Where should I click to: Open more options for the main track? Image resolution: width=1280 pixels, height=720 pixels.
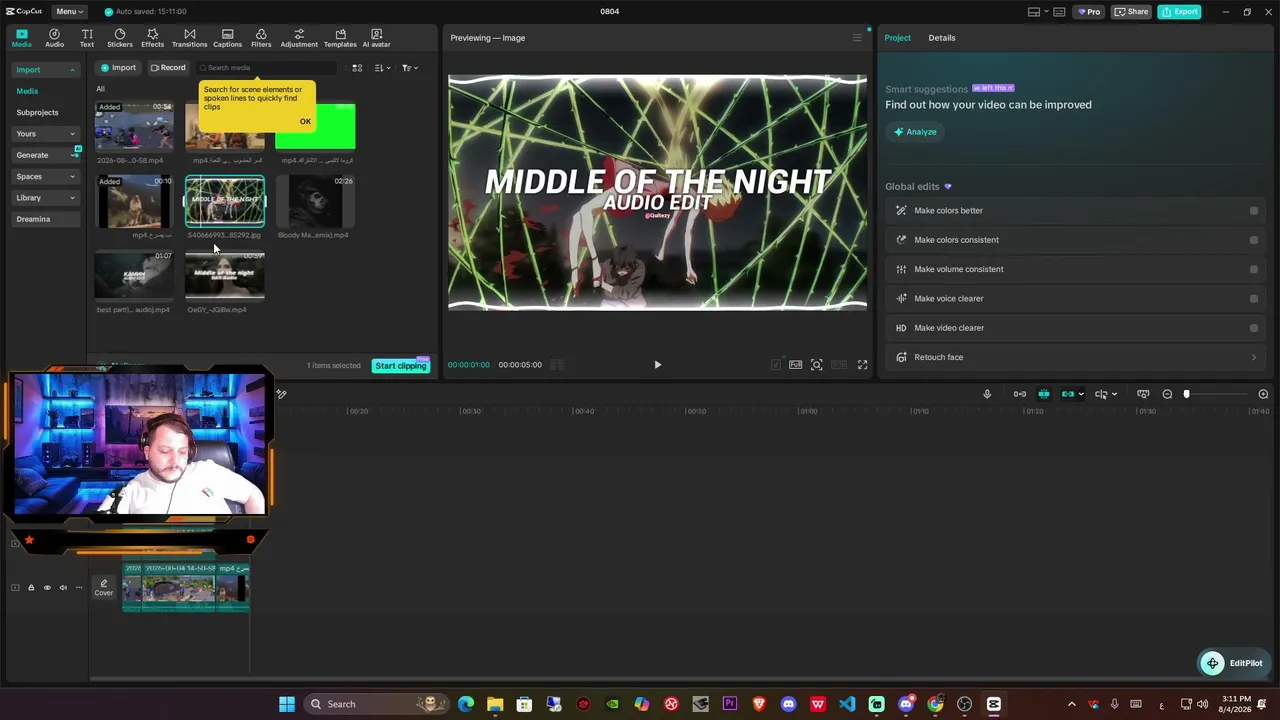[79, 588]
